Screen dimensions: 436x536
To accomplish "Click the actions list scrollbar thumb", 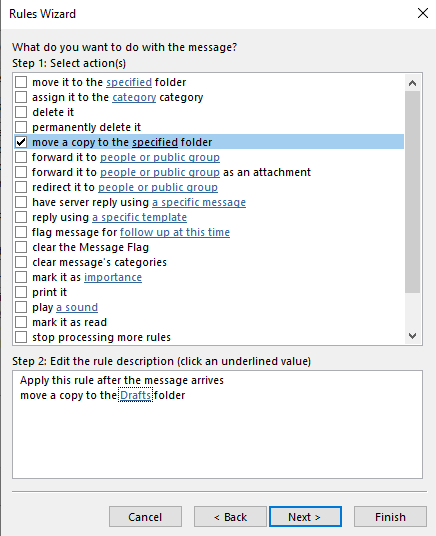I will pos(412,192).
